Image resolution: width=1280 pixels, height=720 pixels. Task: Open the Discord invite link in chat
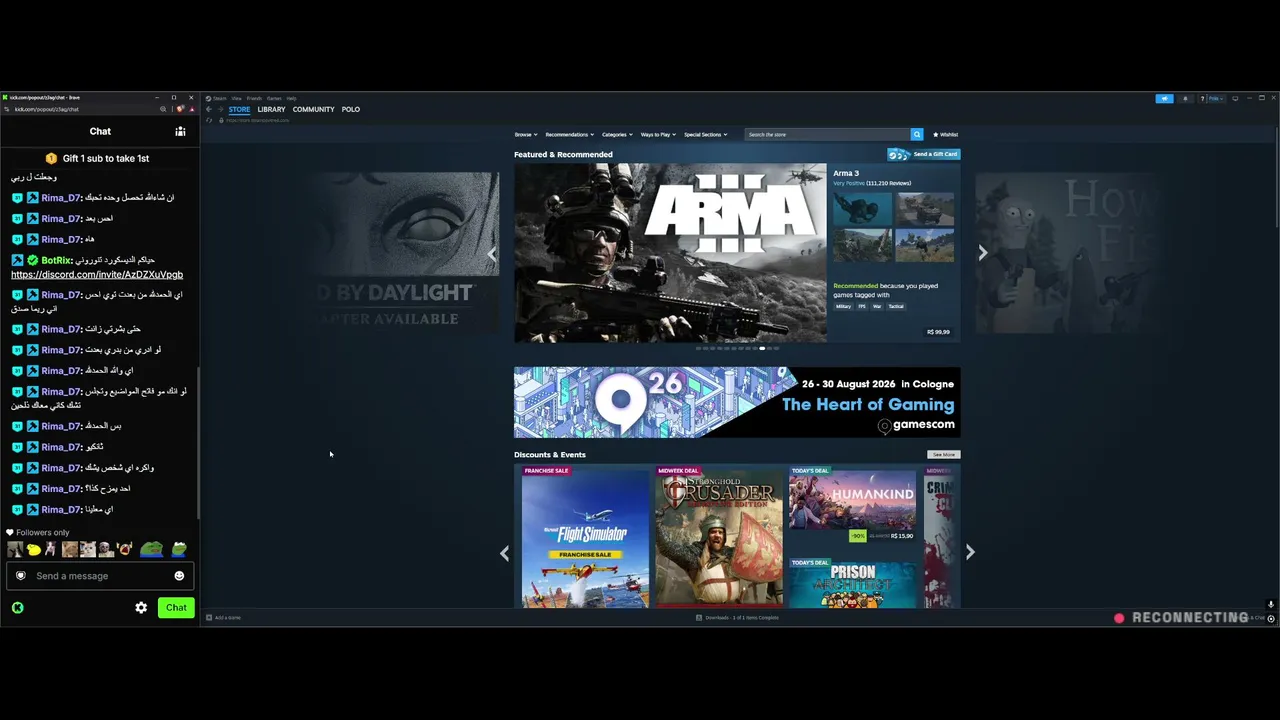[97, 275]
